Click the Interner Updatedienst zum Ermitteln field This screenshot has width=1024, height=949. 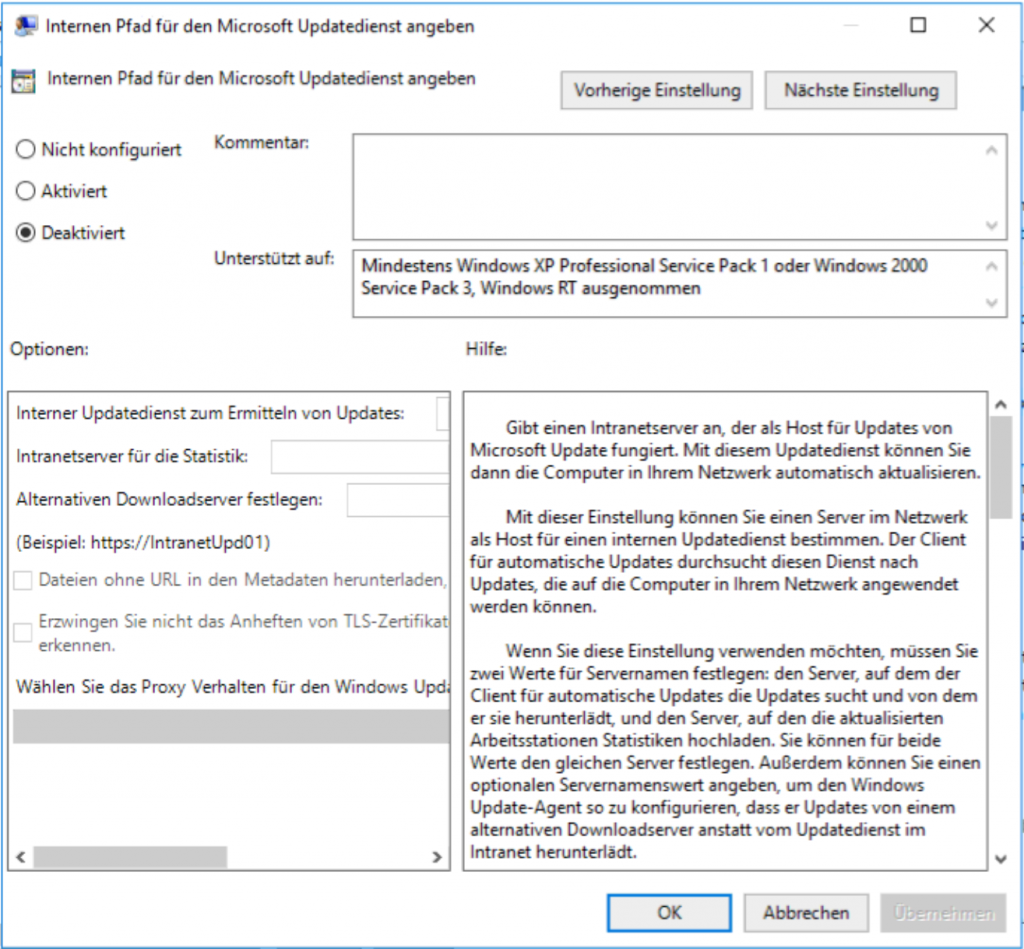443,413
